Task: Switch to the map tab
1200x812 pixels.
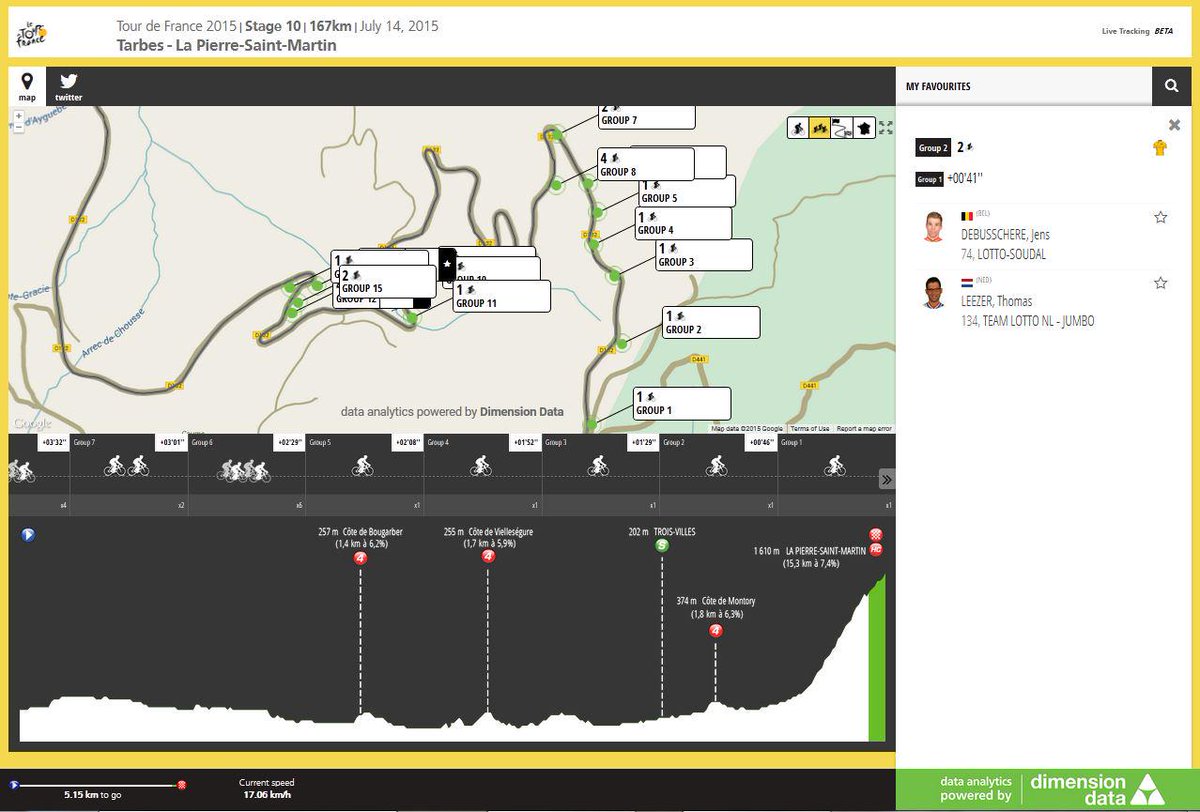Action: [27, 86]
